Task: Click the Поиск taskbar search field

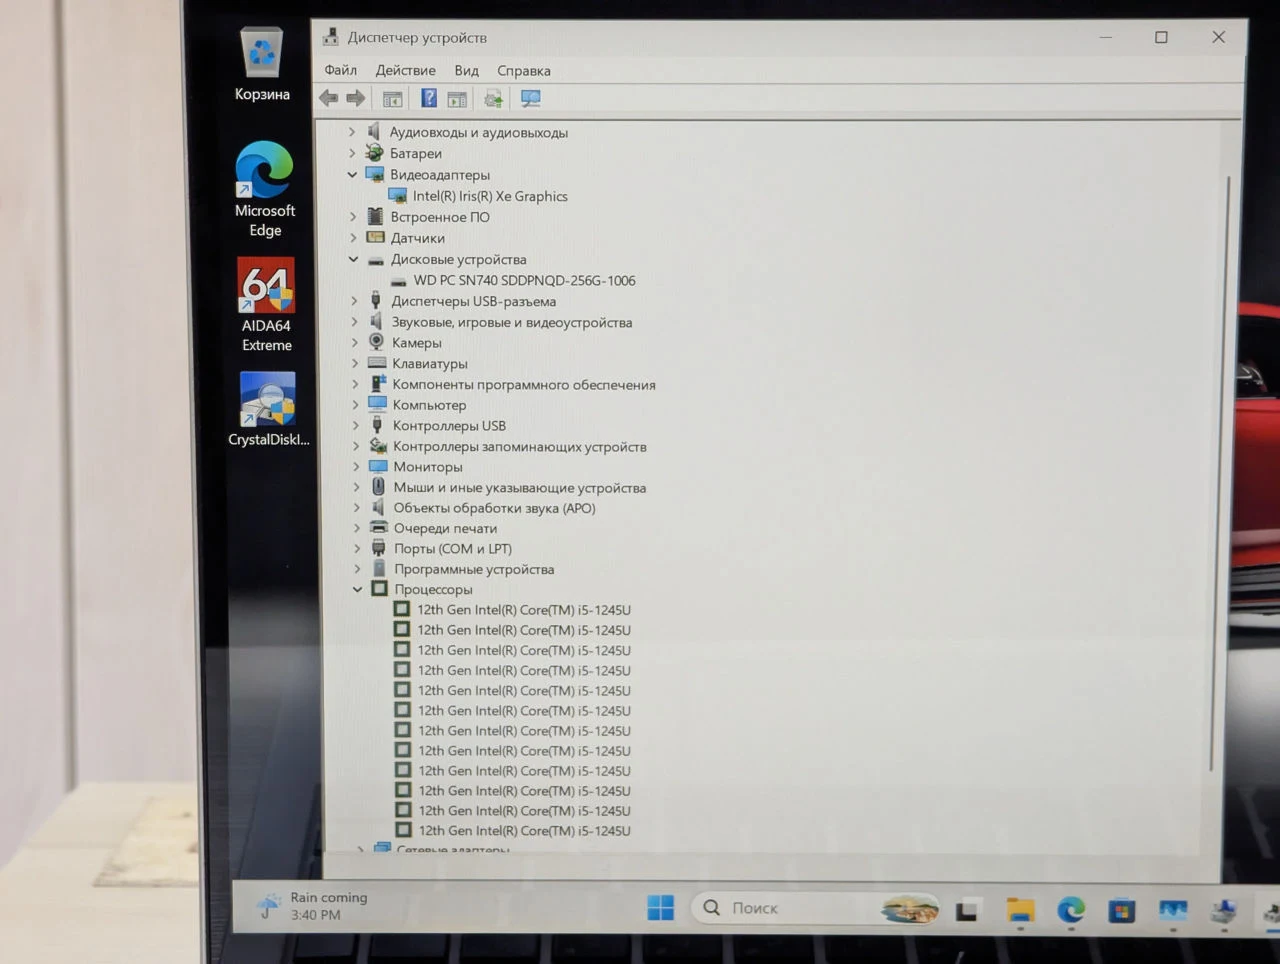Action: [815, 908]
